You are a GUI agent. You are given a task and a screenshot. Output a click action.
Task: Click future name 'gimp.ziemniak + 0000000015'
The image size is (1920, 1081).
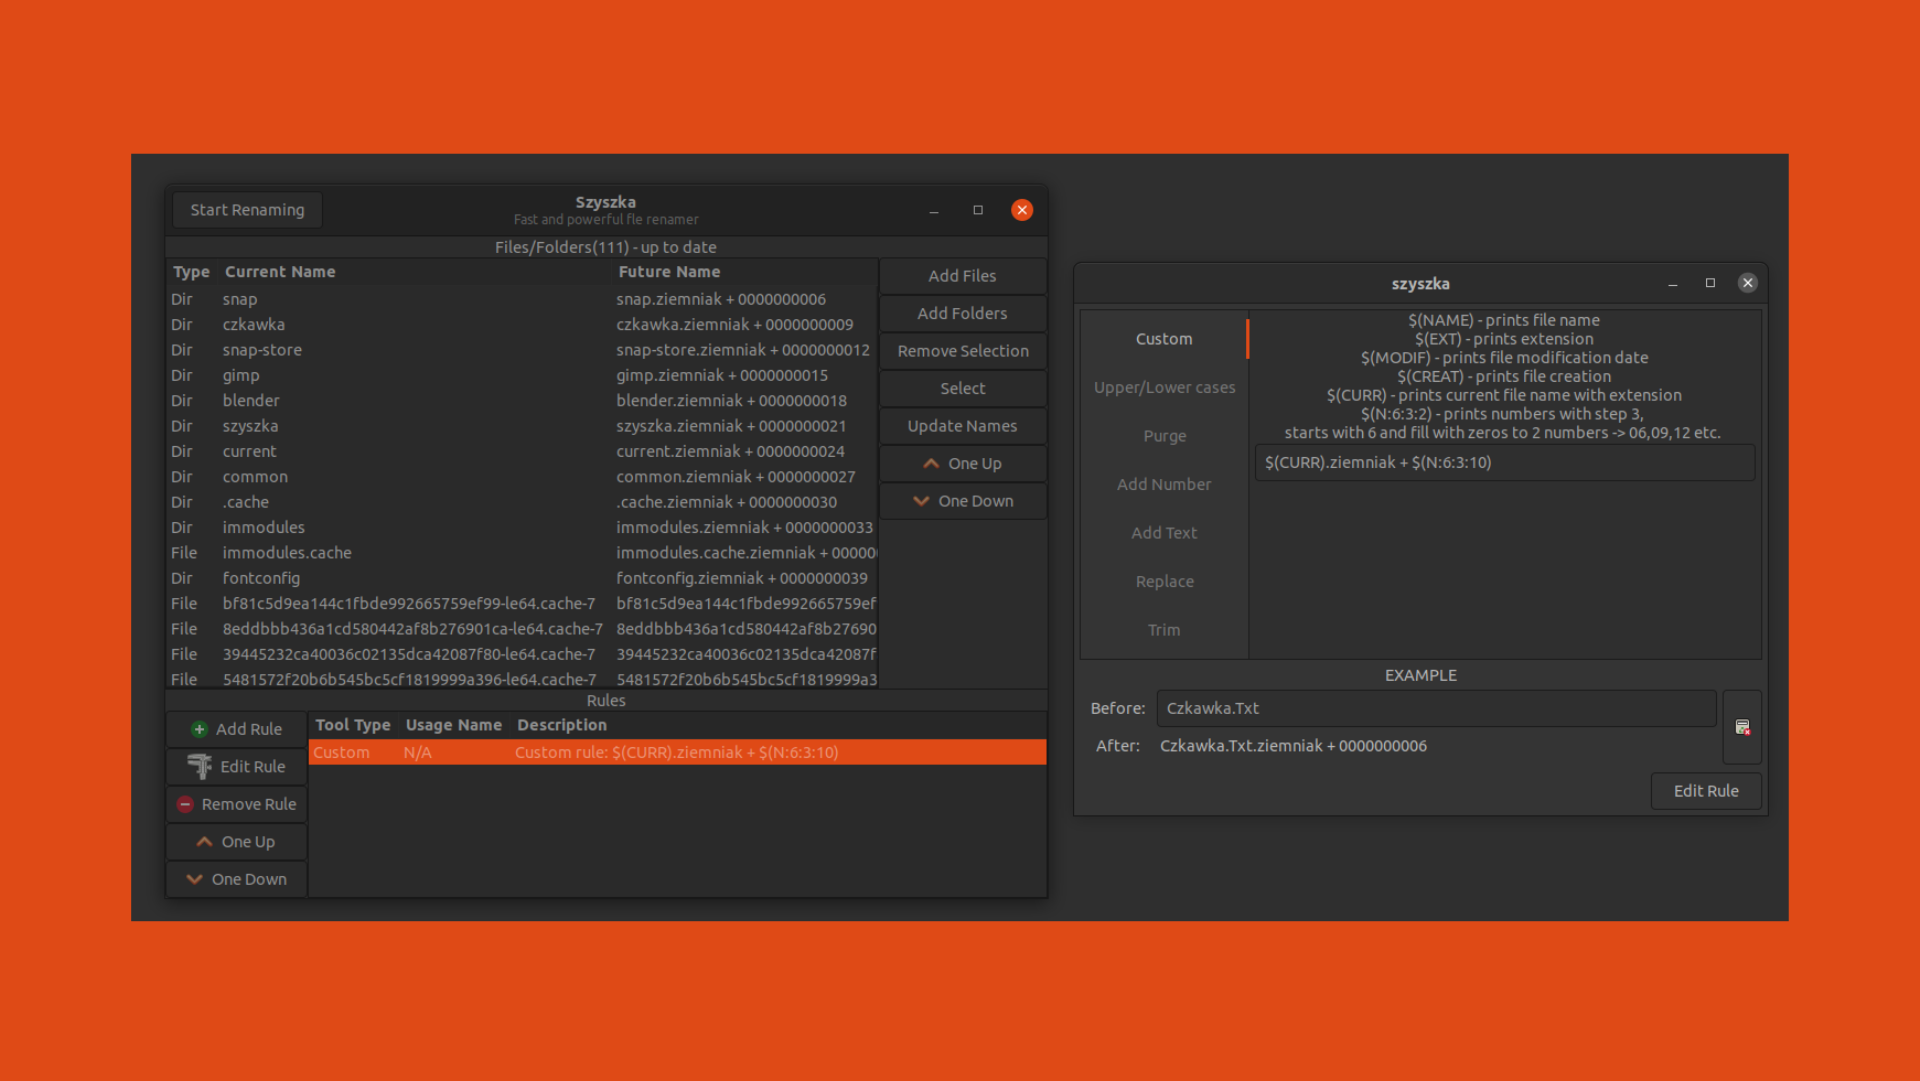tap(722, 376)
